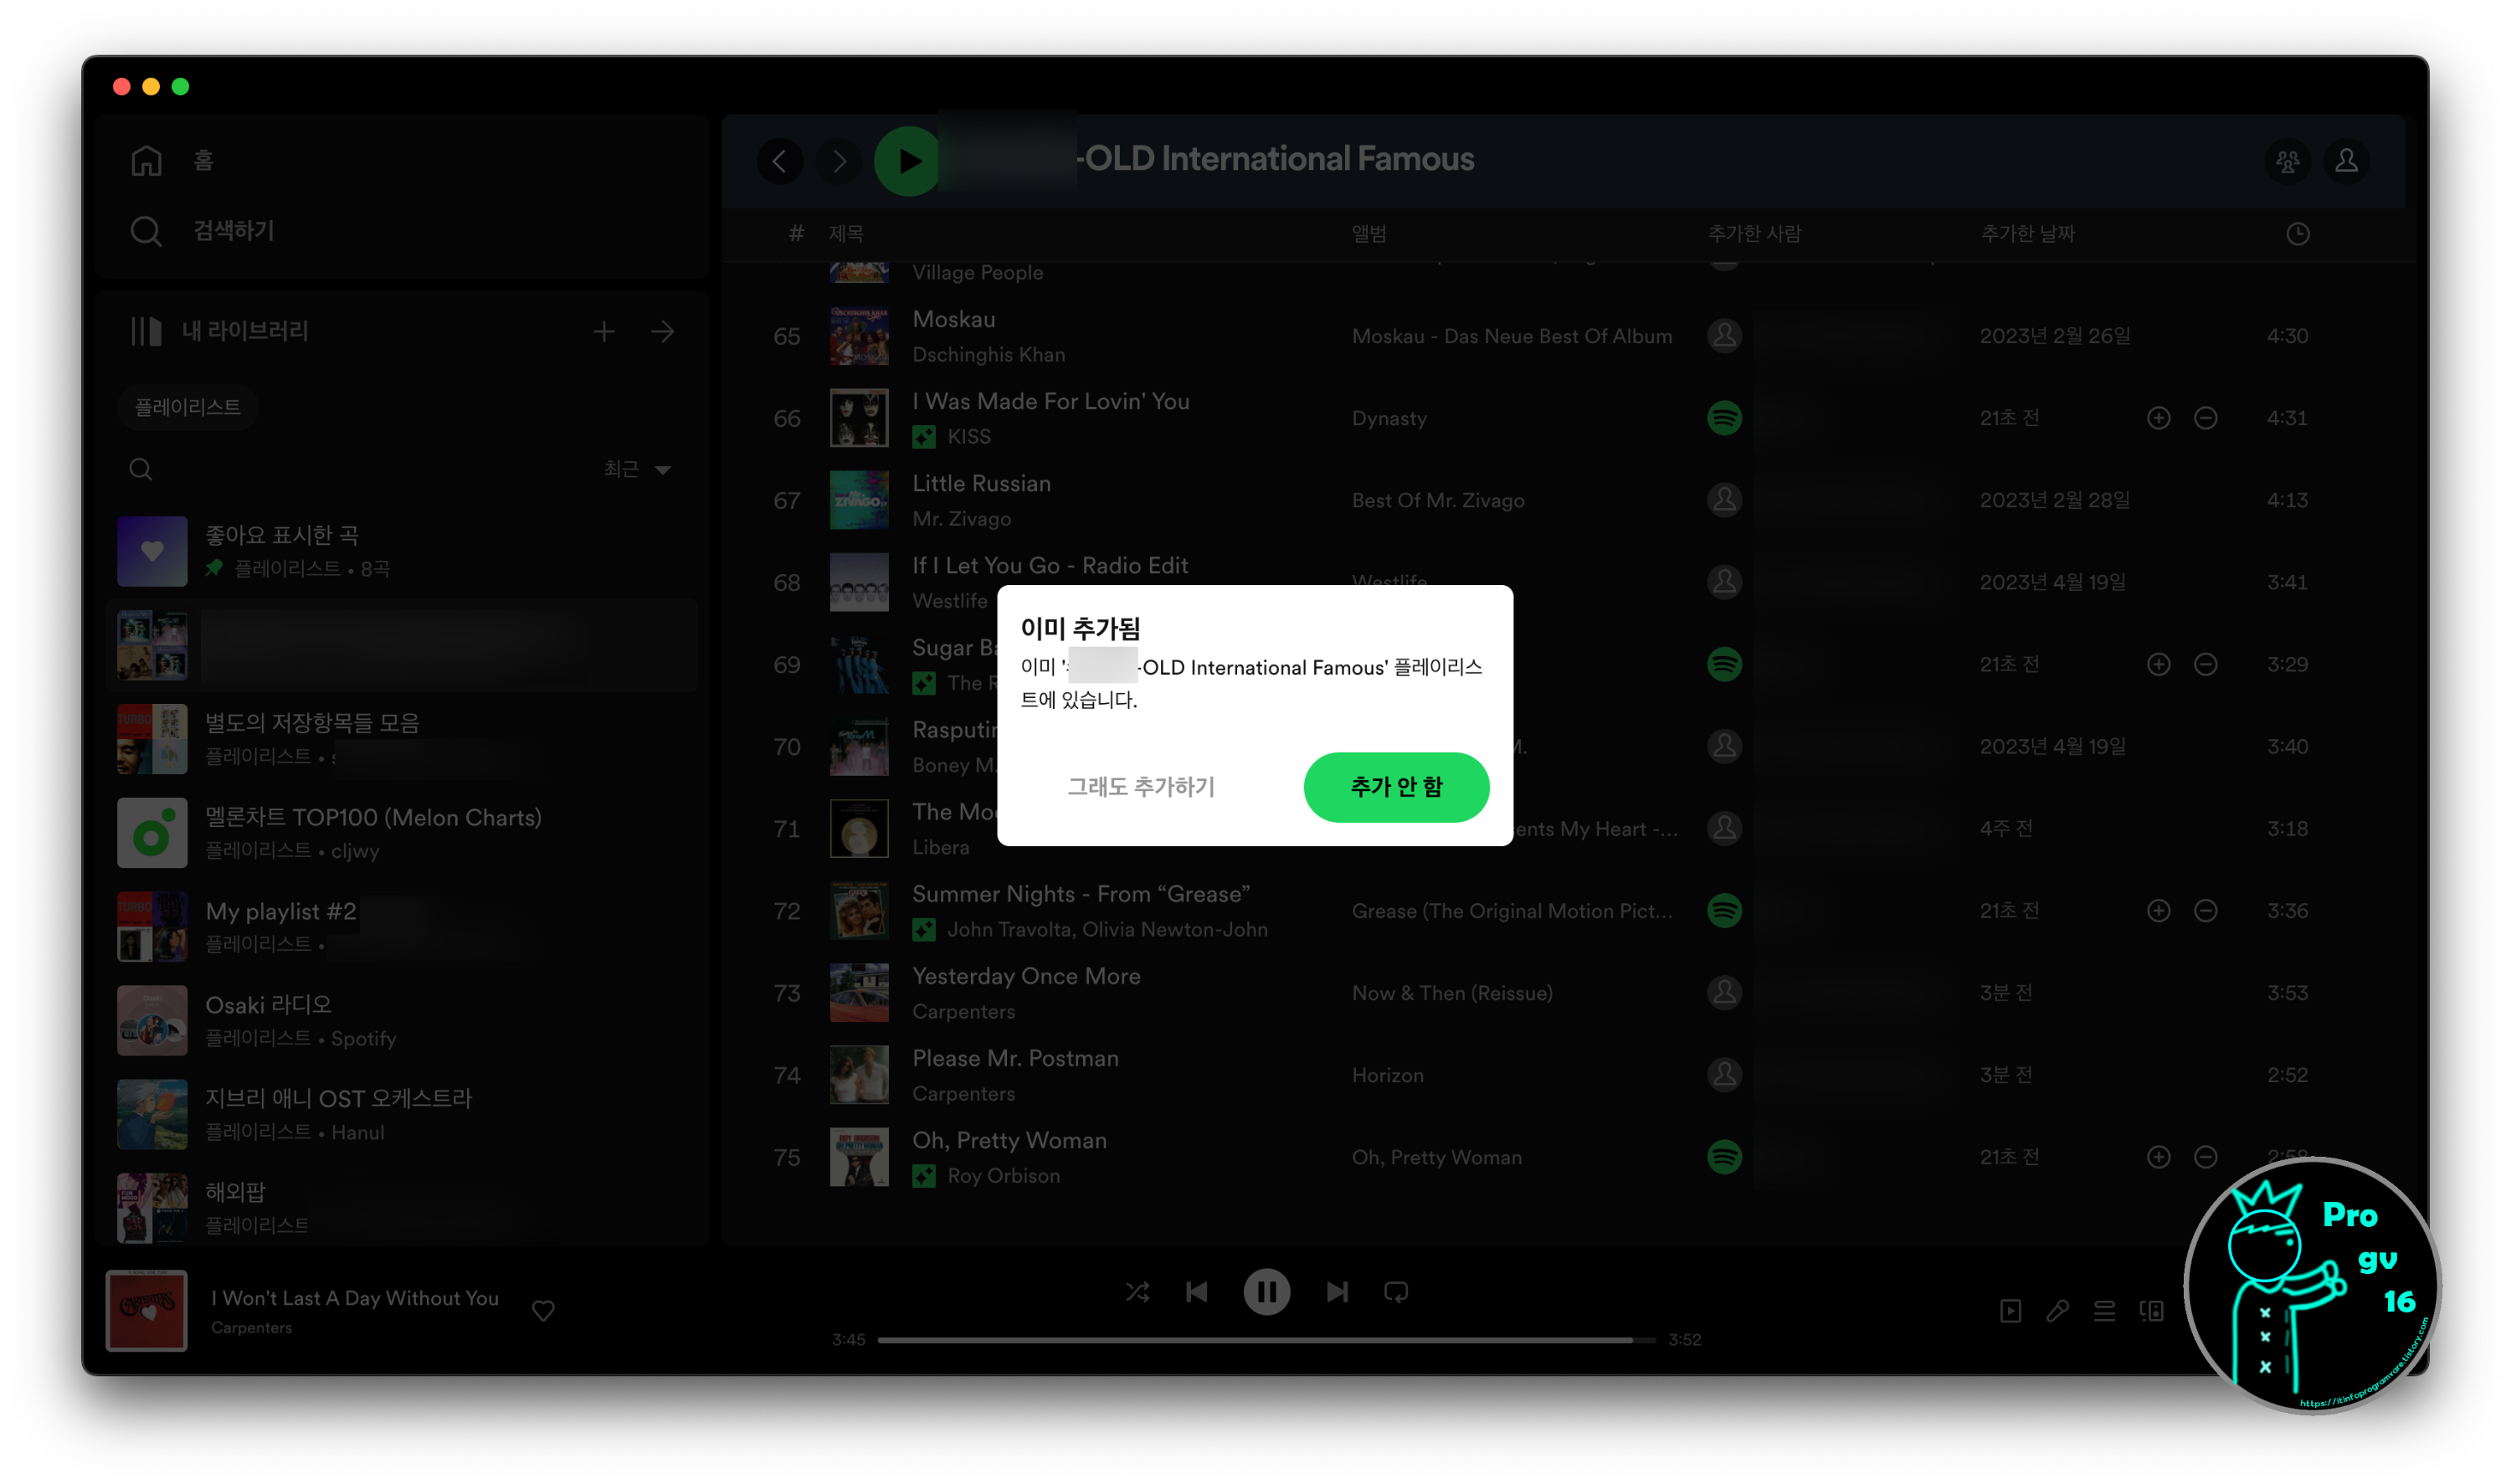Viewport: 2511px width, 1484px height.
Task: Open the queue list icon
Action: [2104, 1310]
